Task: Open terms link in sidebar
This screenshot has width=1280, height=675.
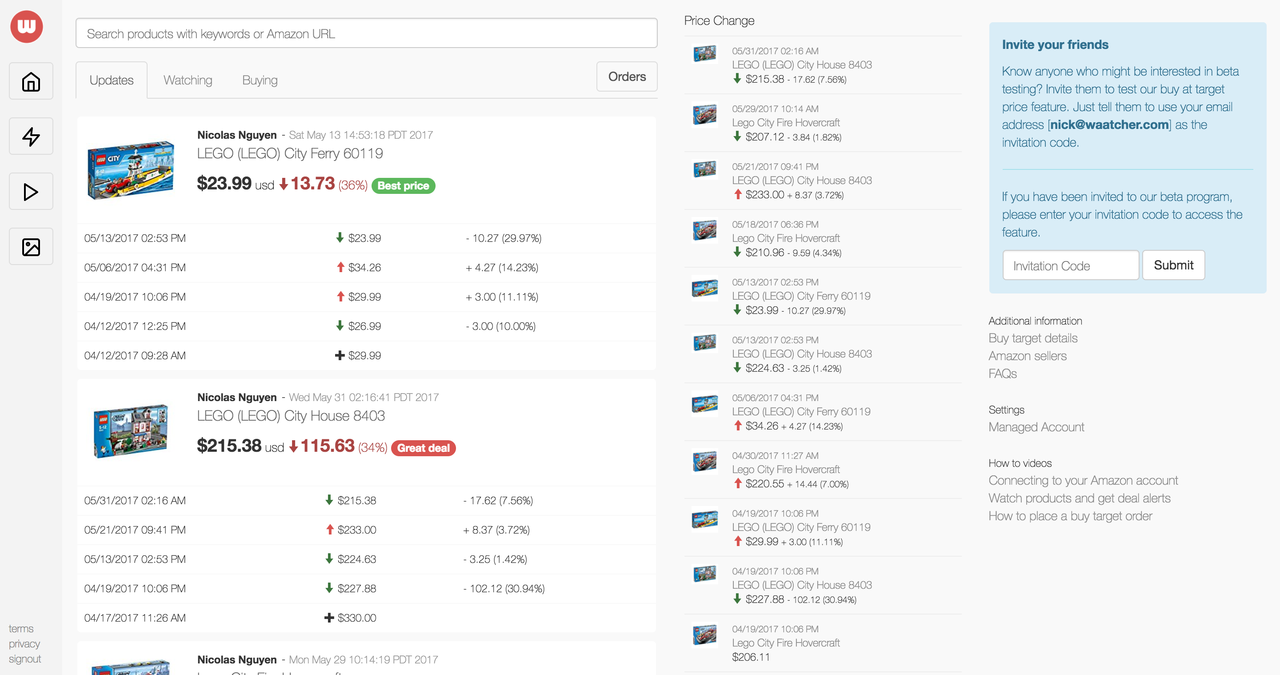Action: click(x=21, y=629)
